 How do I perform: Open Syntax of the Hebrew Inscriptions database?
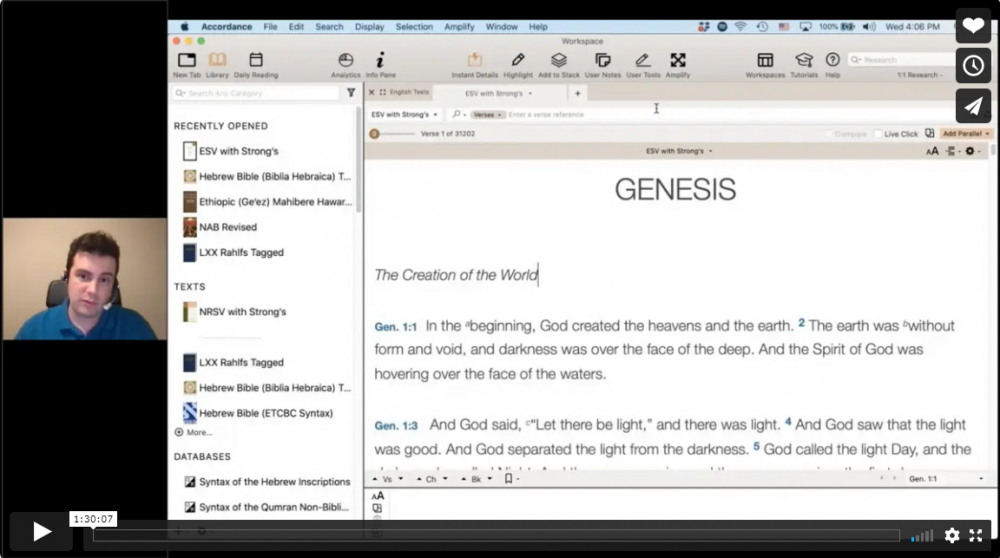pos(274,481)
